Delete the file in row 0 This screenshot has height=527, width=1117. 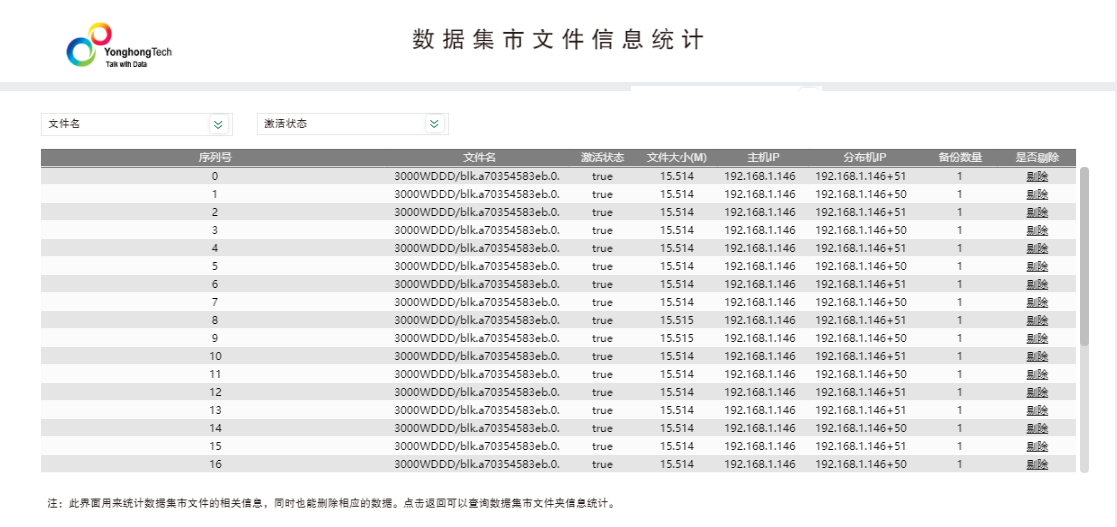coord(1037,176)
